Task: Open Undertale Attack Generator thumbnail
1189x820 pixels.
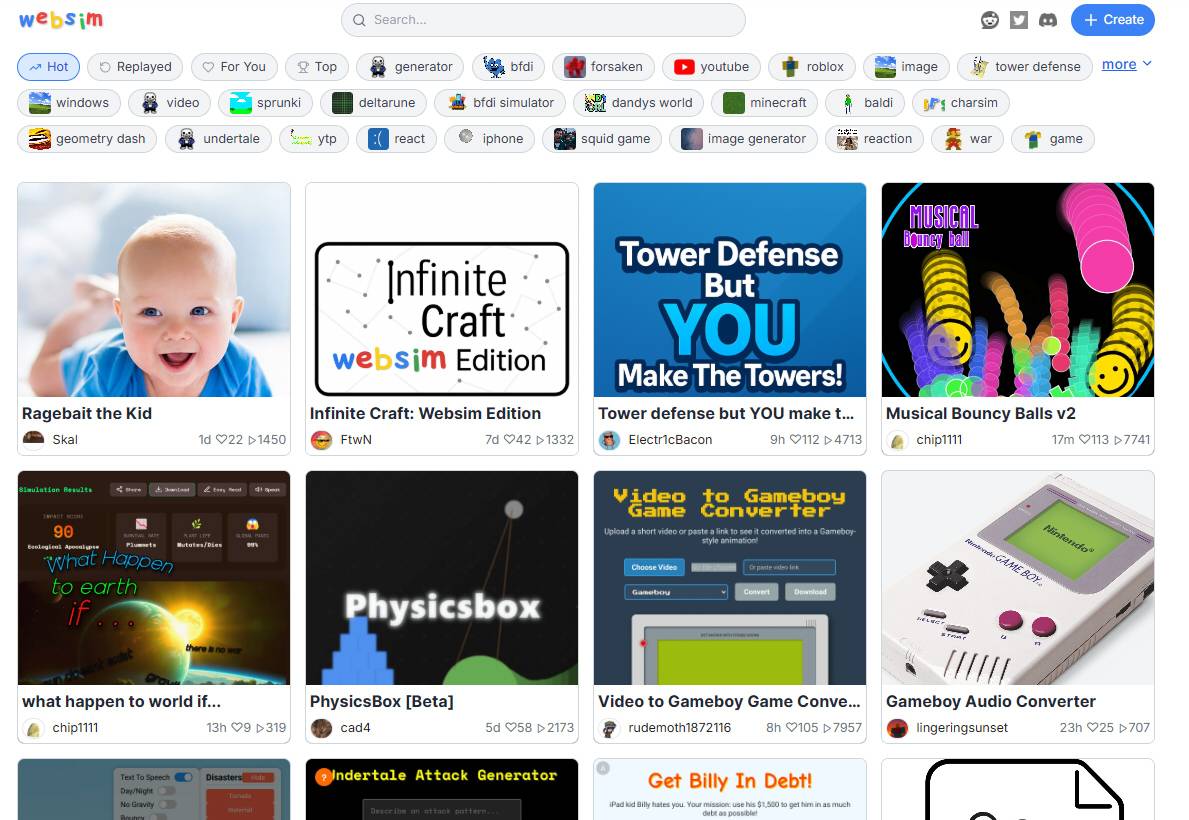Action: [x=442, y=790]
